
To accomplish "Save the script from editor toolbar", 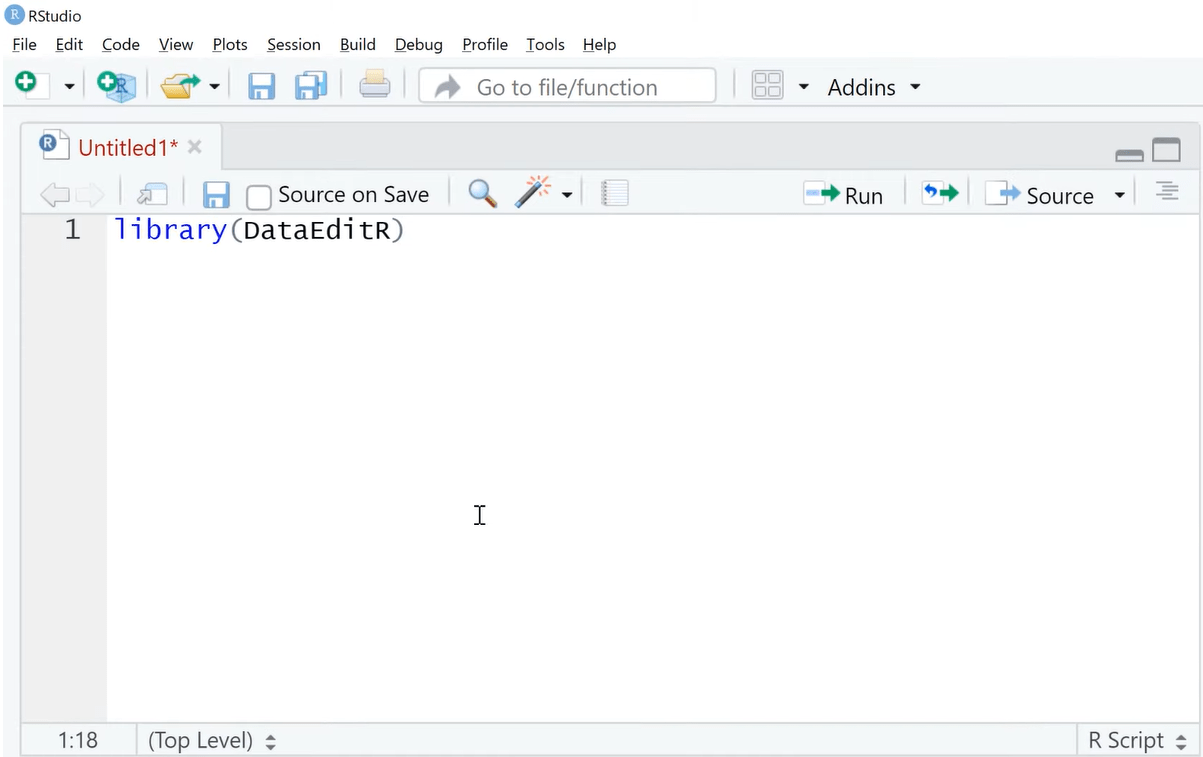I will [x=216, y=194].
